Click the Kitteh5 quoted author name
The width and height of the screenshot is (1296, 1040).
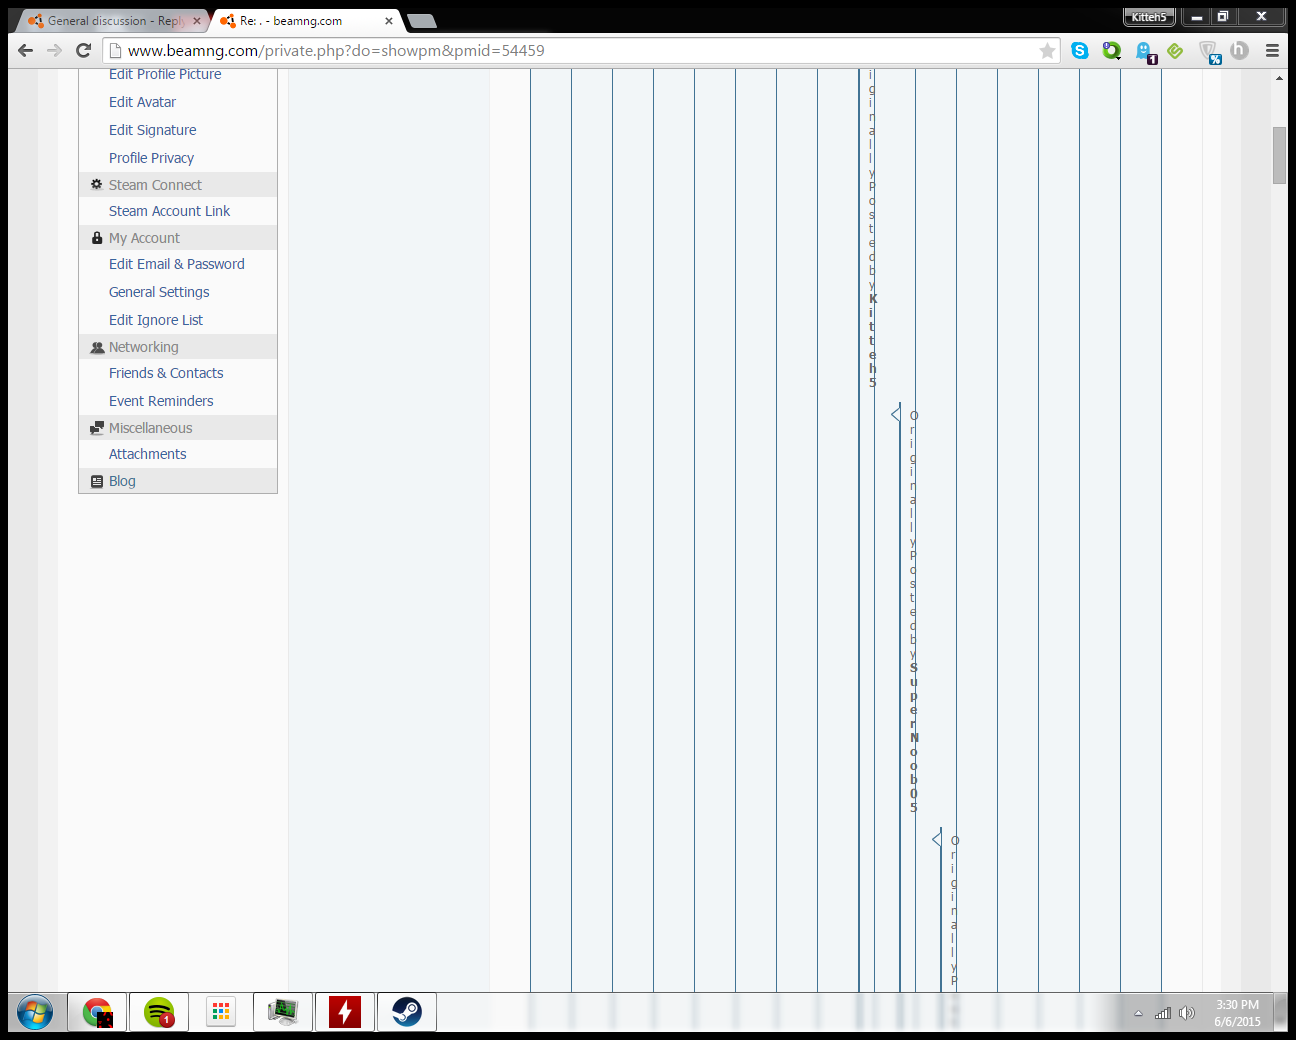pos(872,341)
